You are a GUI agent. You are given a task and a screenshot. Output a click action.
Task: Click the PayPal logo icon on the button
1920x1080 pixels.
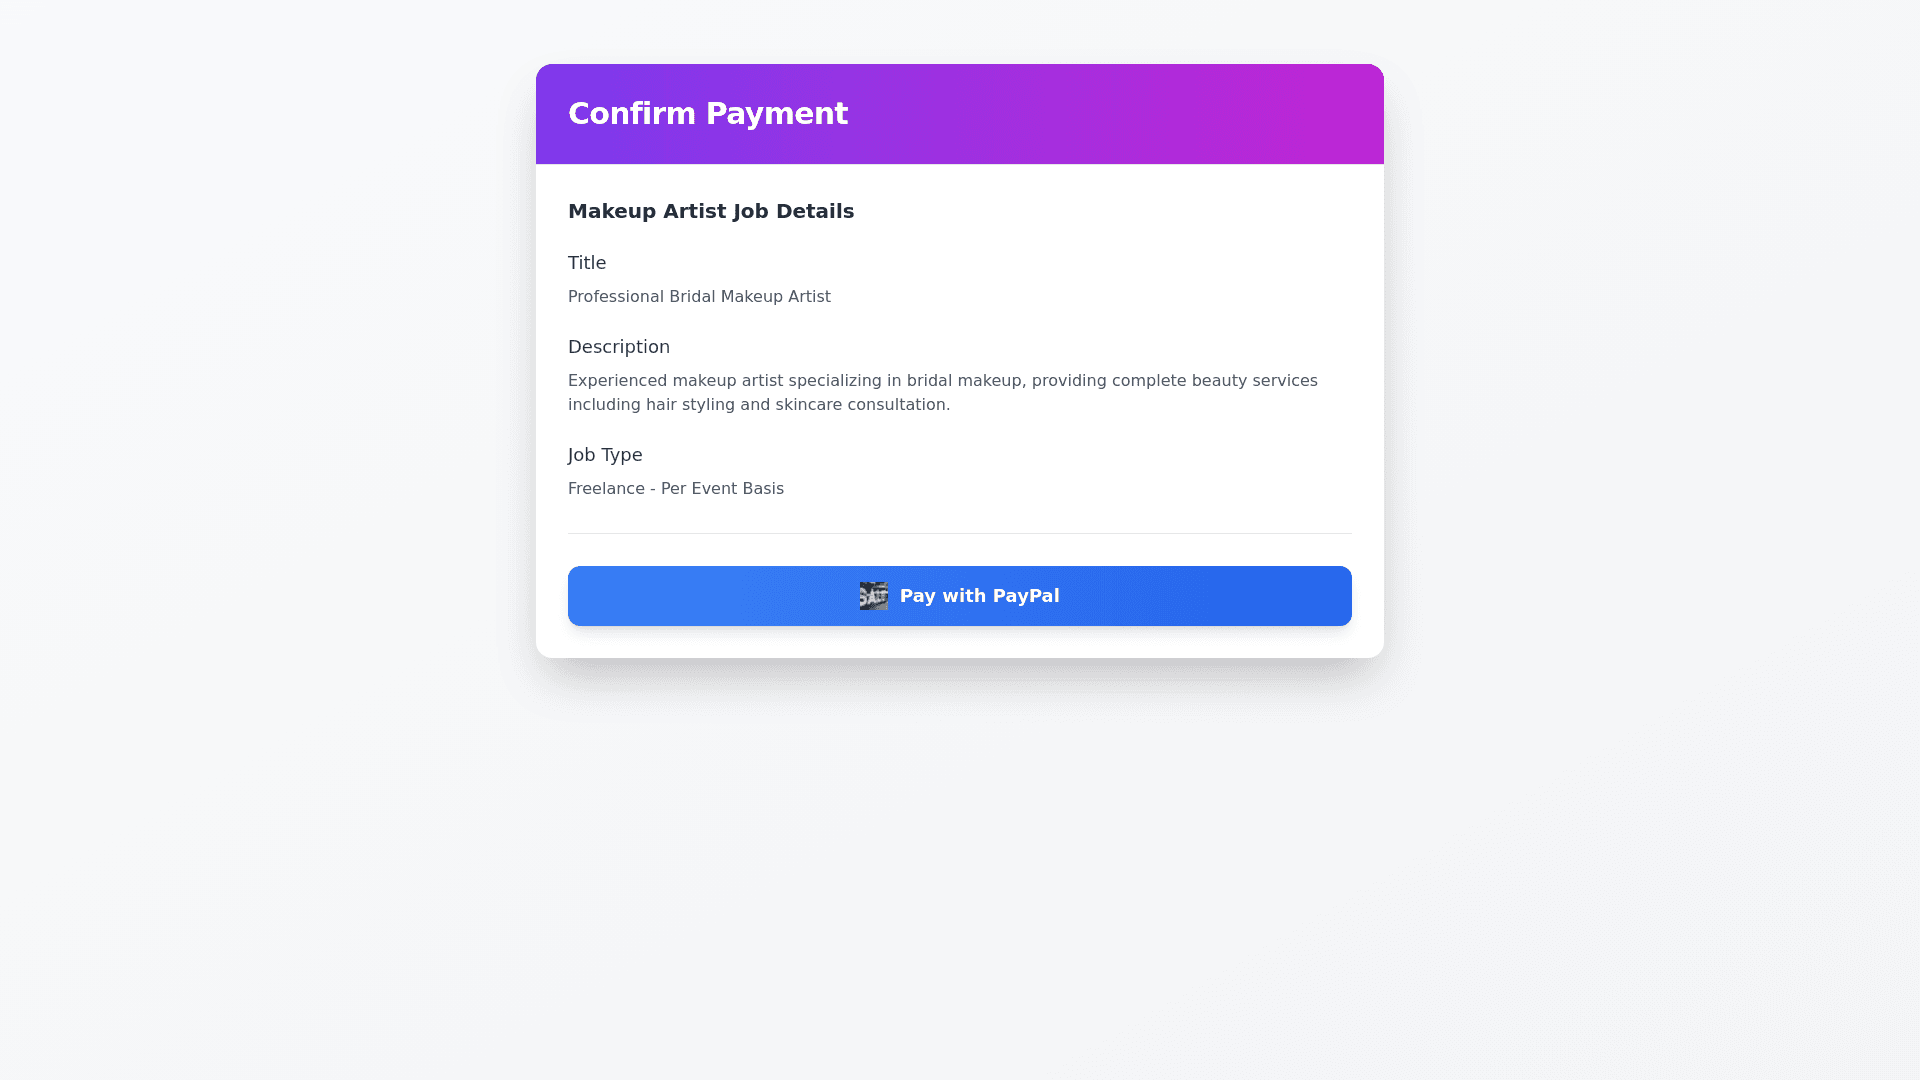[x=873, y=596]
